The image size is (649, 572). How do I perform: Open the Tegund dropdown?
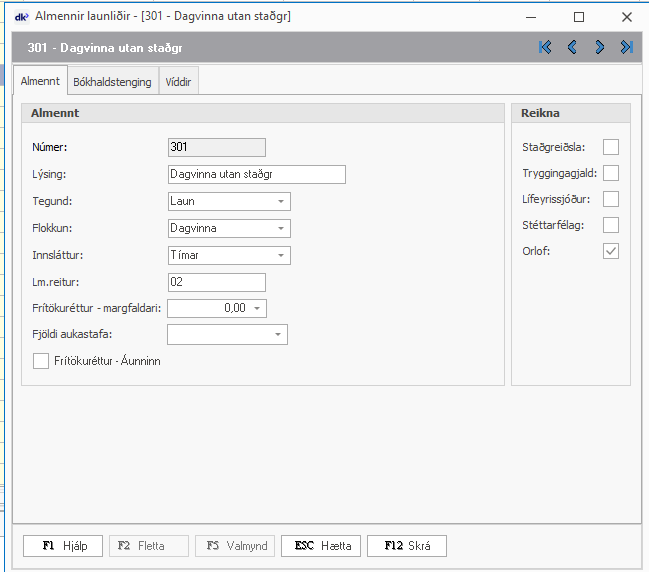pos(281,201)
